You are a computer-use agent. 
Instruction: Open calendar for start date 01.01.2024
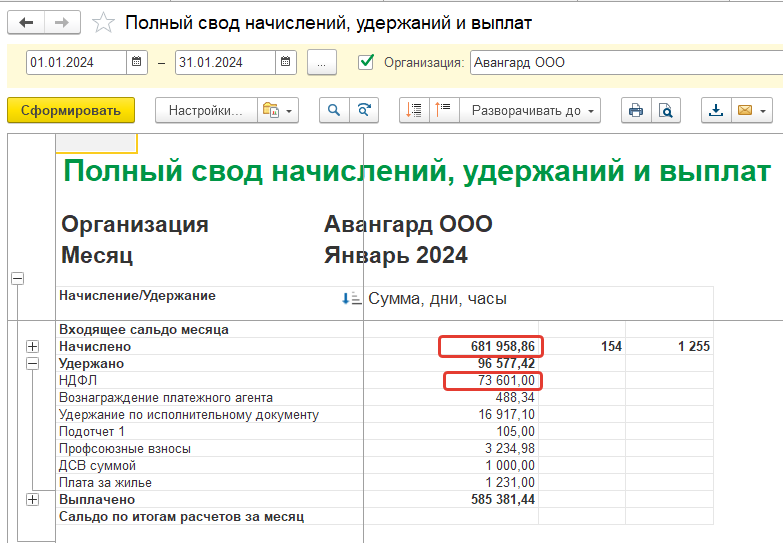[136, 62]
